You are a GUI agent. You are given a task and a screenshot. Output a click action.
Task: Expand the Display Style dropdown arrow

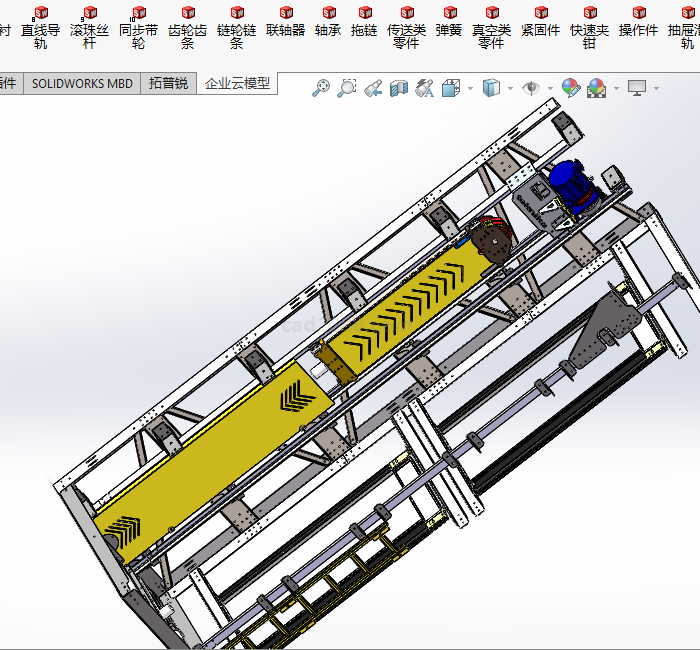(510, 89)
